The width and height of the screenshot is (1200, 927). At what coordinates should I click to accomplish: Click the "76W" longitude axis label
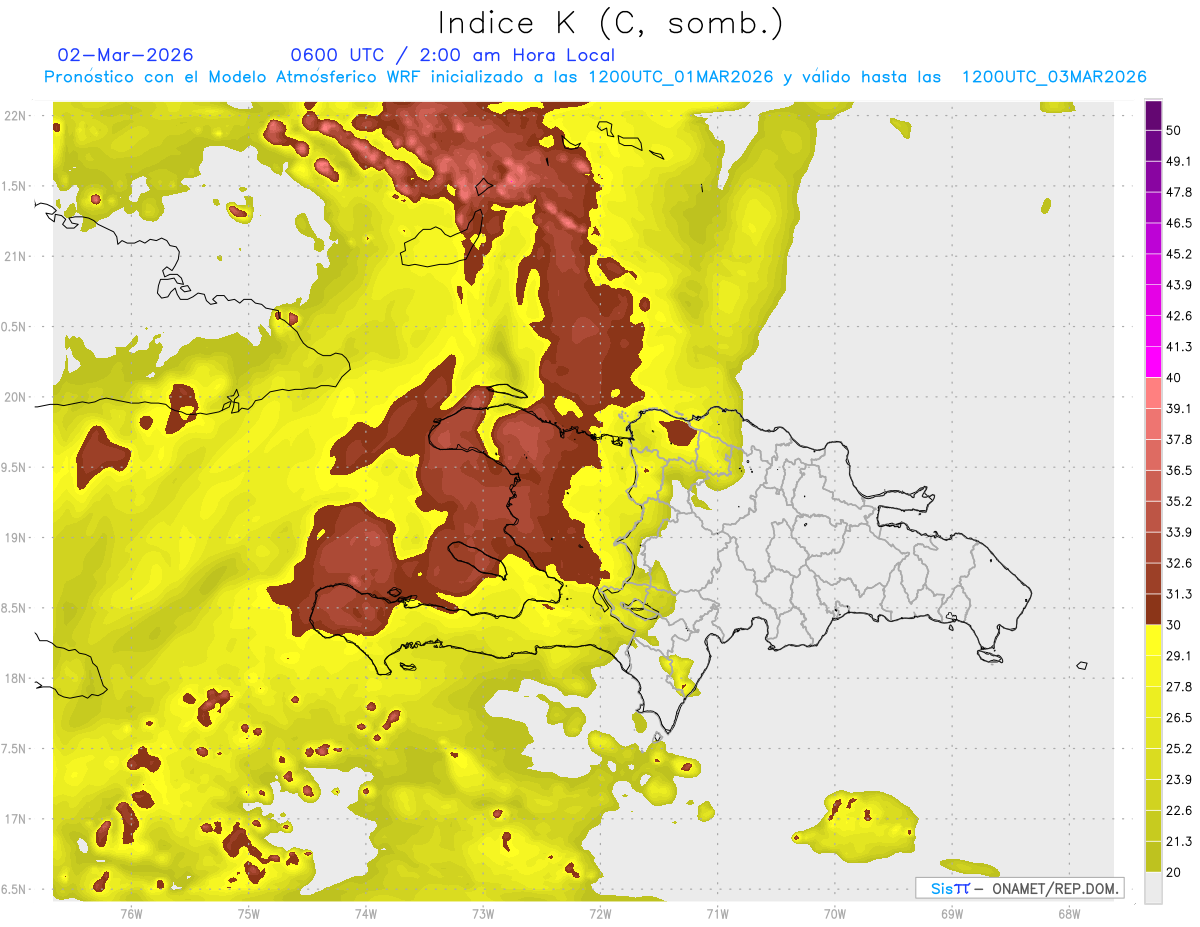coord(131,914)
